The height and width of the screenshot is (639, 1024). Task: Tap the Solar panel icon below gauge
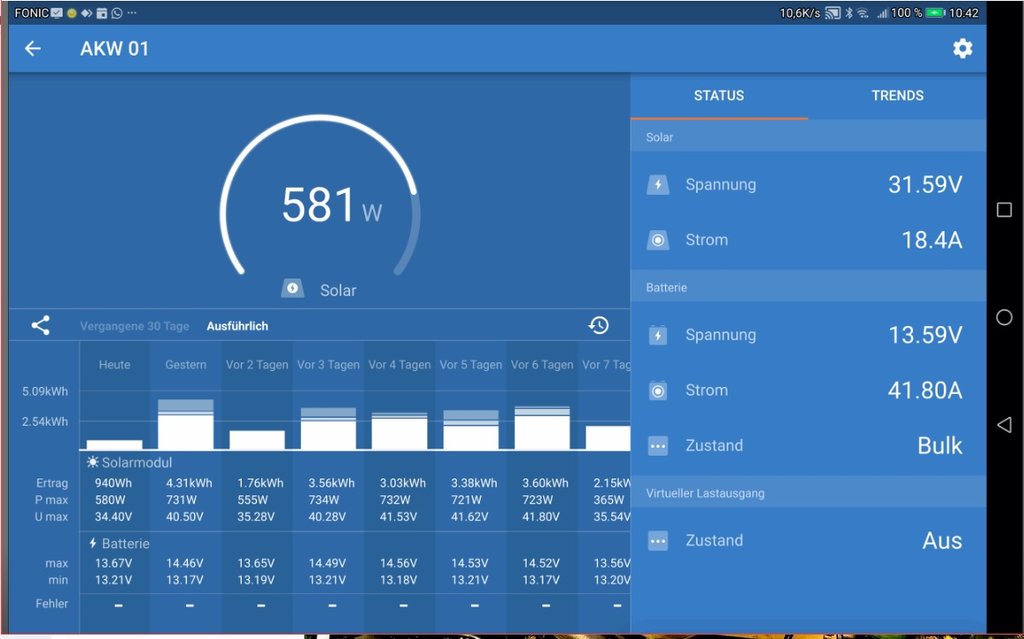293,289
